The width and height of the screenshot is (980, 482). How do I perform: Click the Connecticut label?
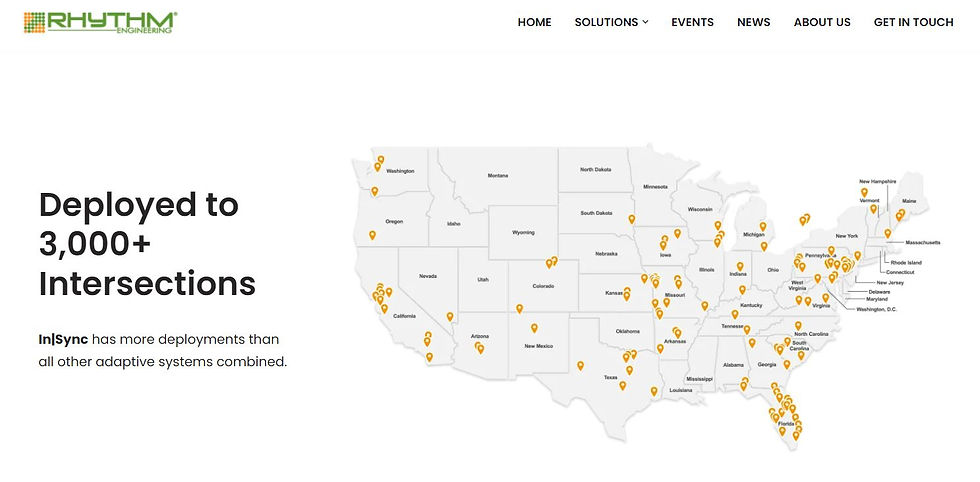(900, 273)
